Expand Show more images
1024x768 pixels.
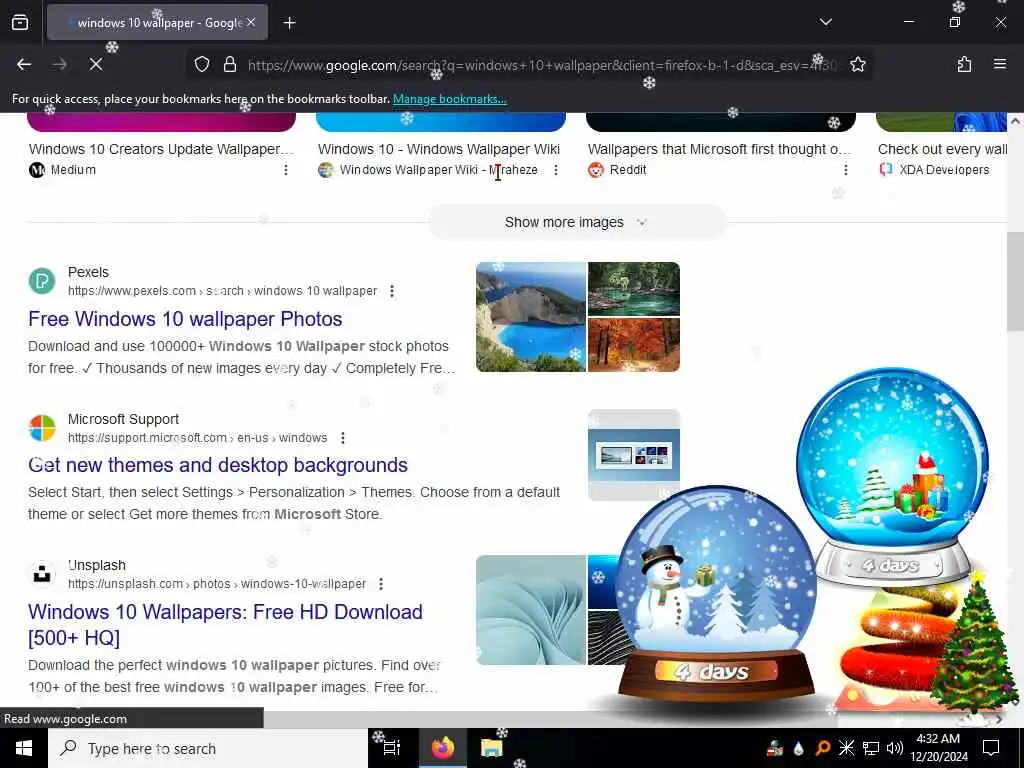(577, 222)
